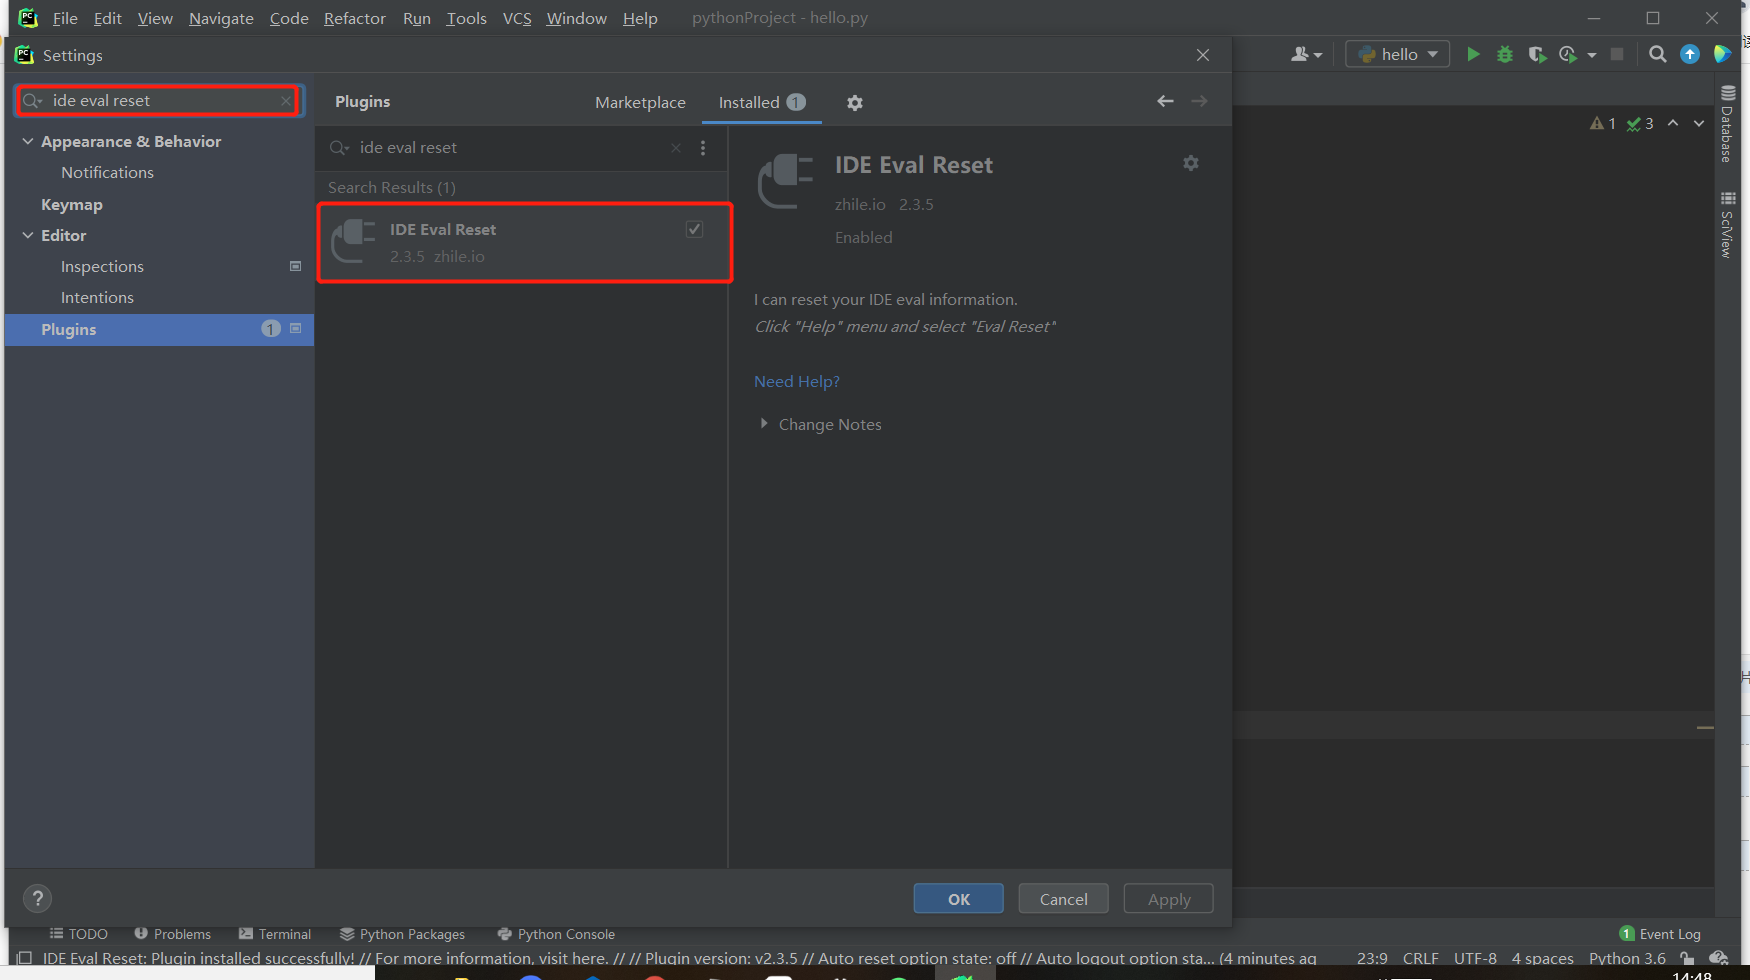The height and width of the screenshot is (980, 1750).
Task: Open the VCS menu
Action: 517,18
